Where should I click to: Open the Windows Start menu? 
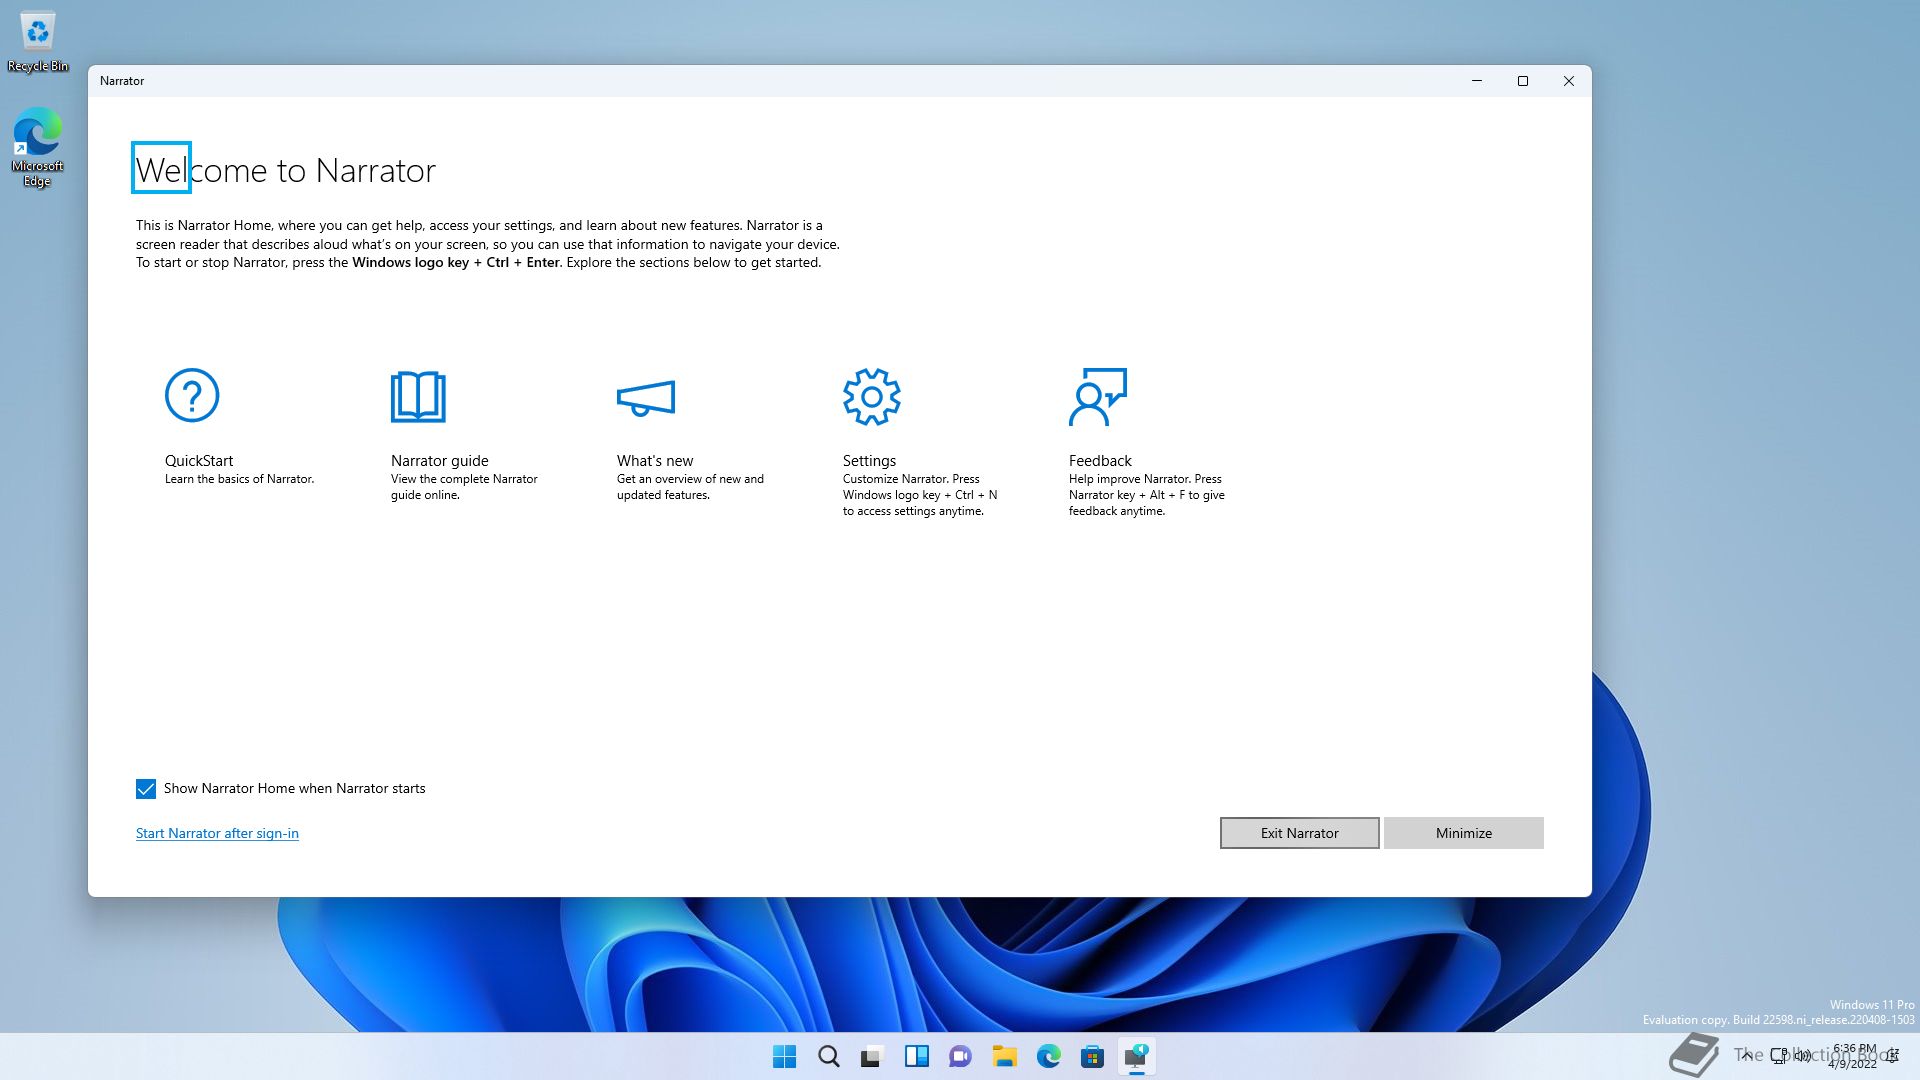(785, 1056)
